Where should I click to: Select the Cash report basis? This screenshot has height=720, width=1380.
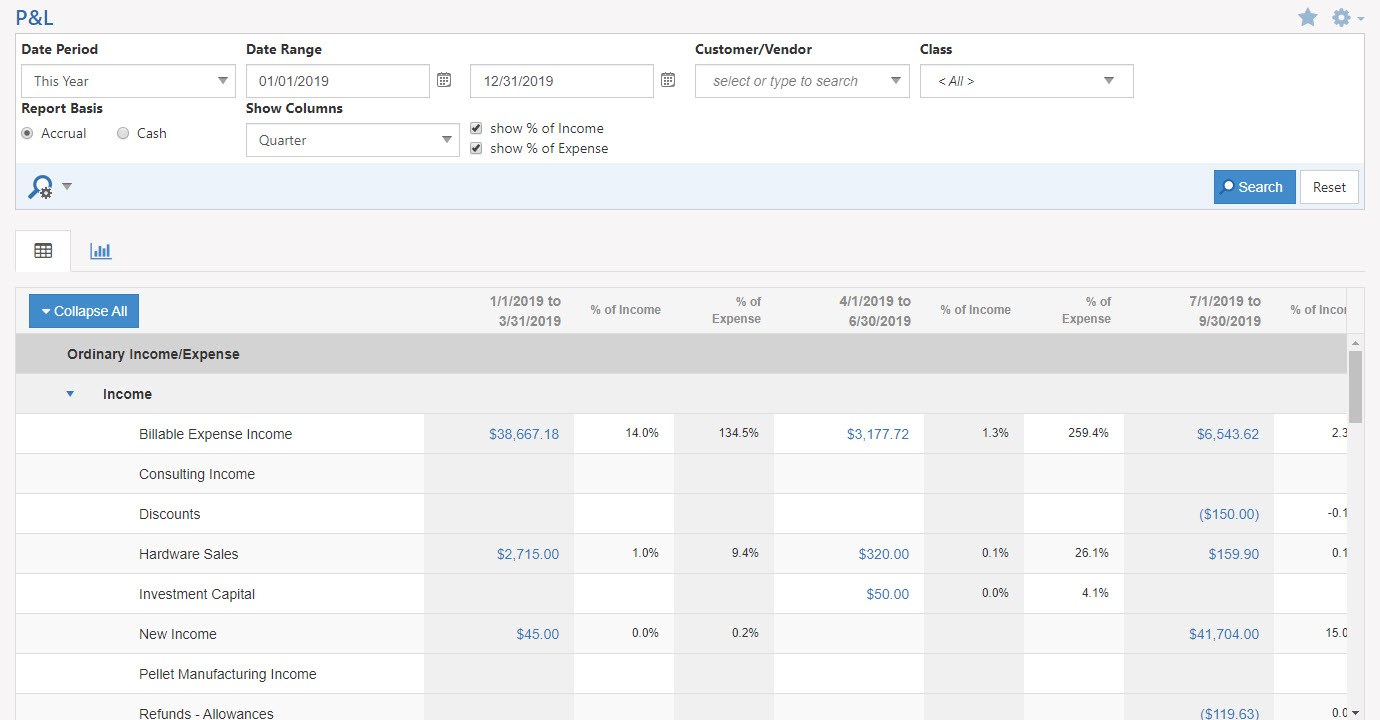123,133
